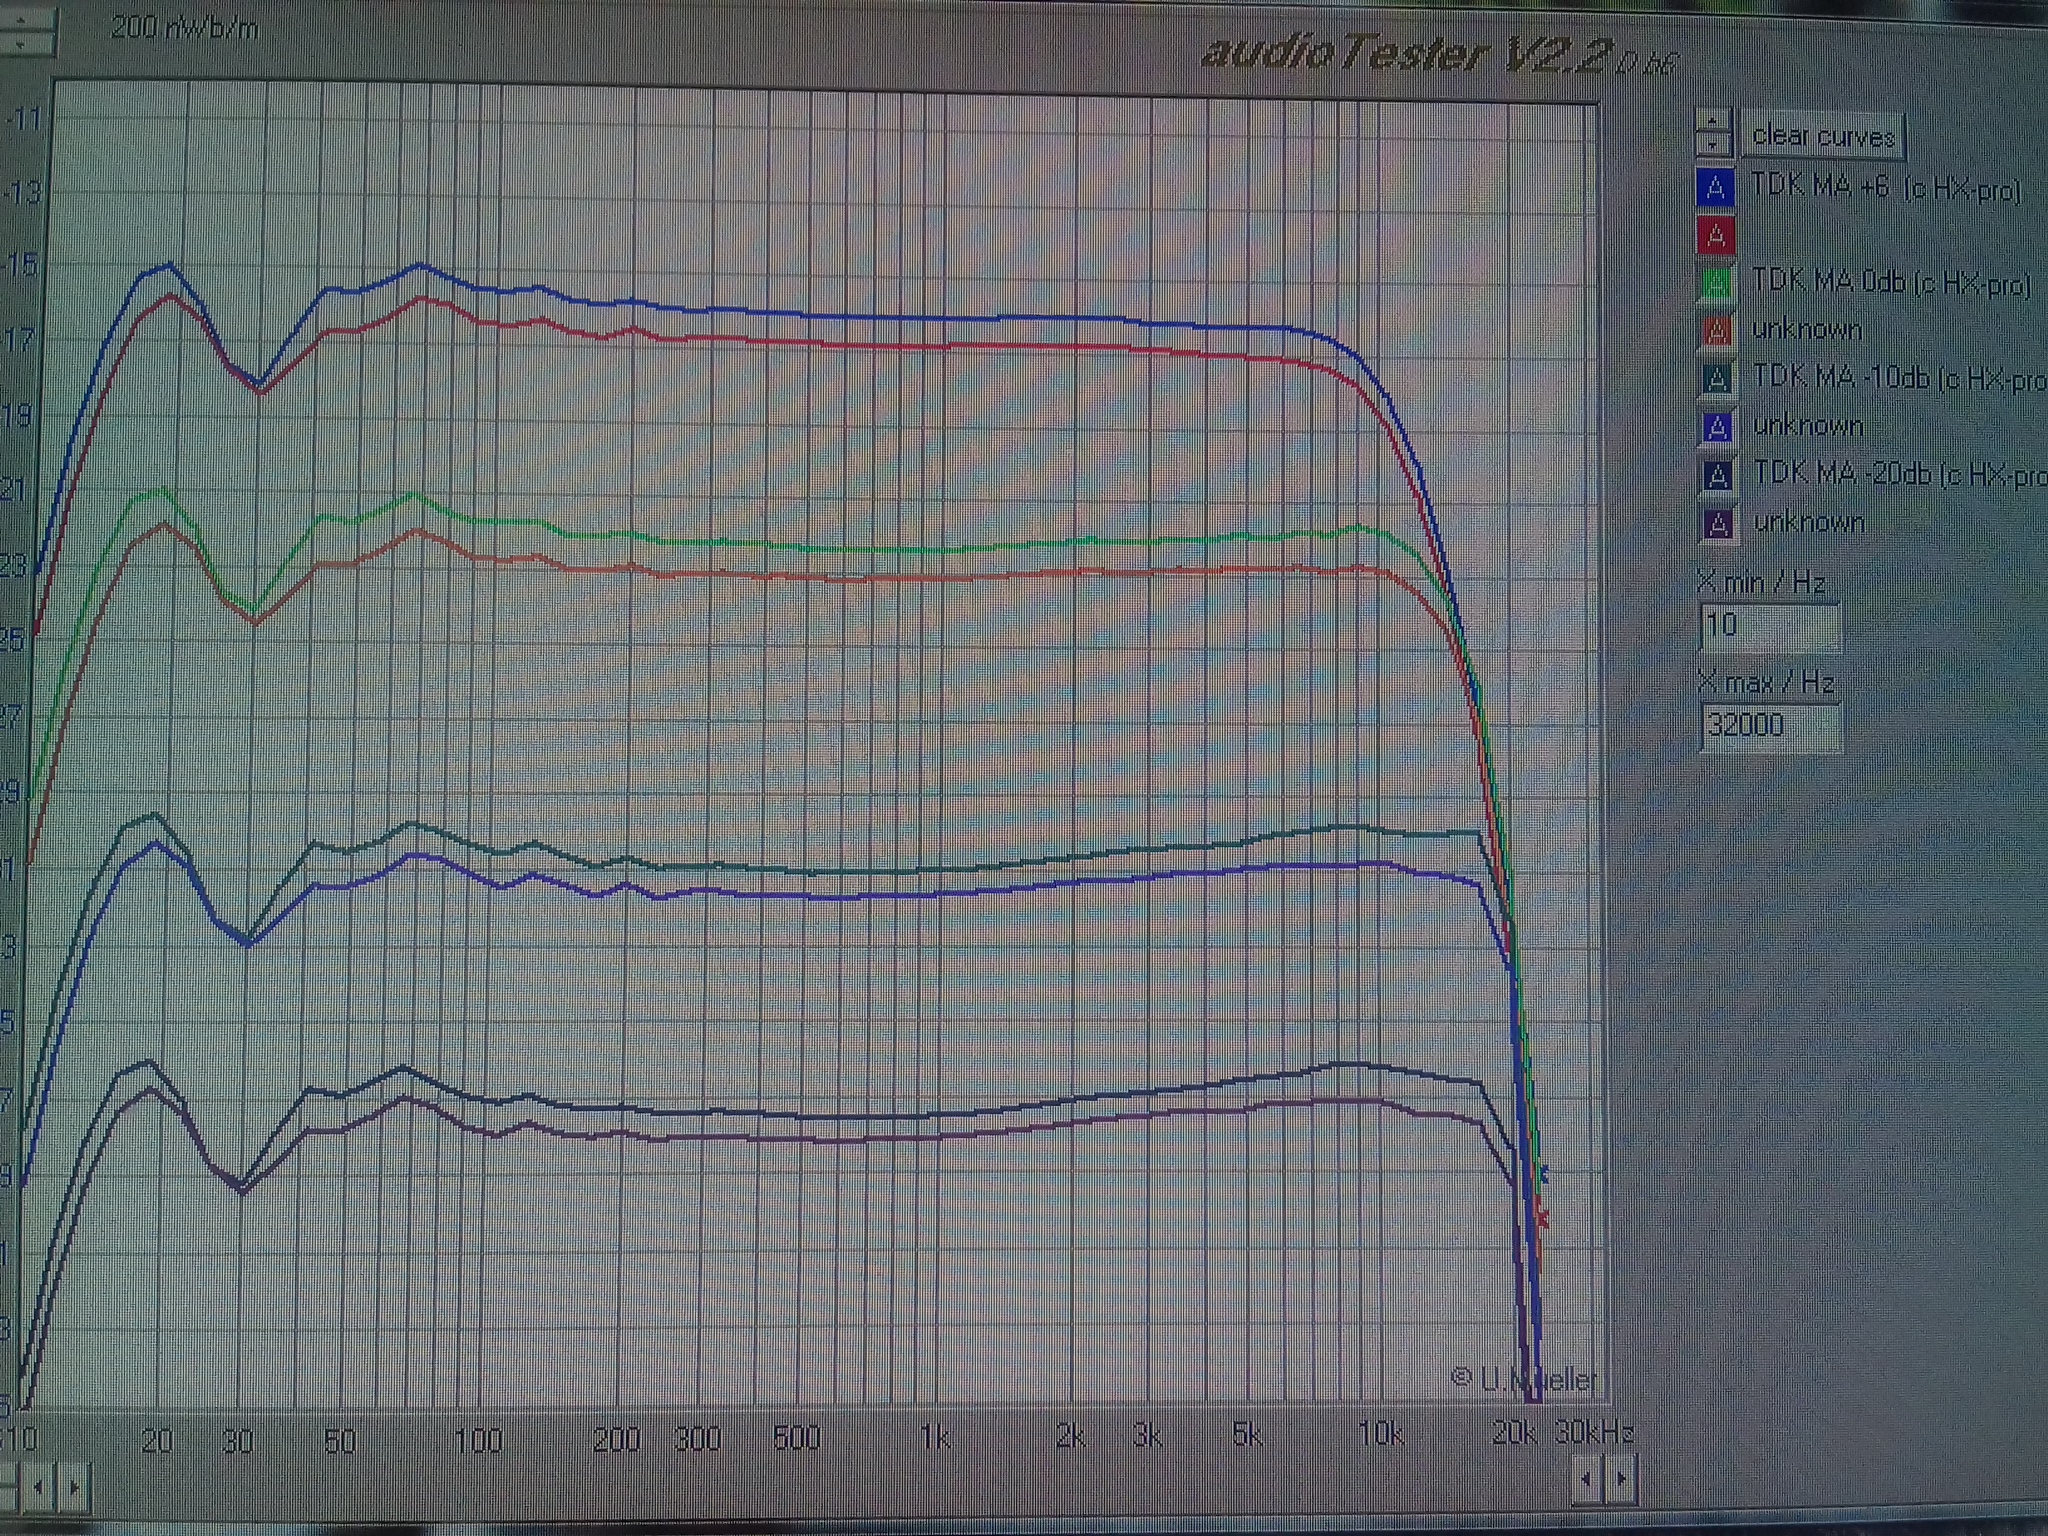Viewport: 2048px width, 1536px height.
Task: Toggle the light red unknown curve
Action: (x=1716, y=331)
